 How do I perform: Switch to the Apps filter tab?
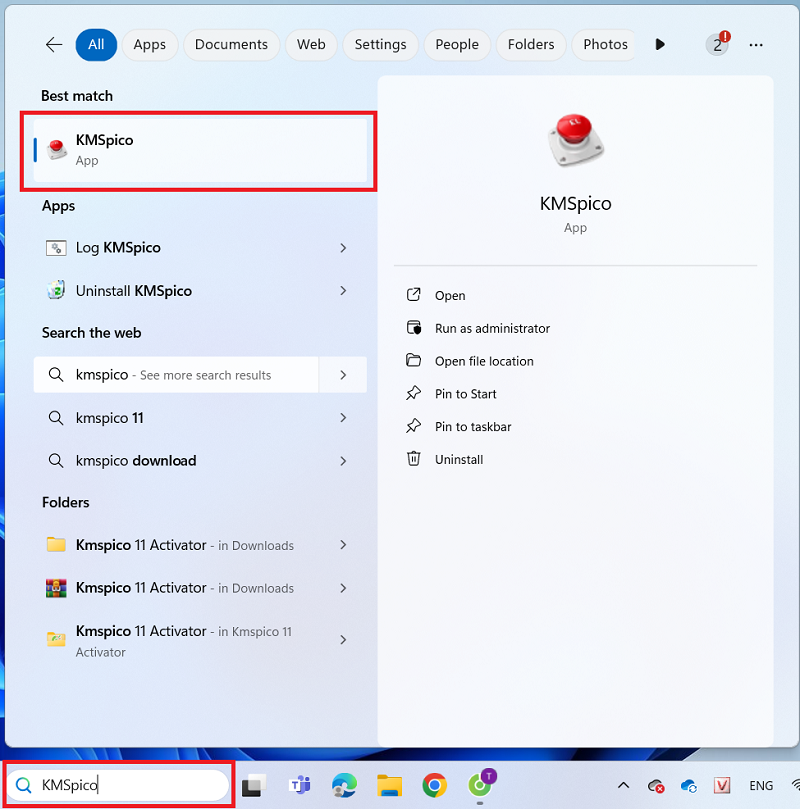(x=150, y=45)
